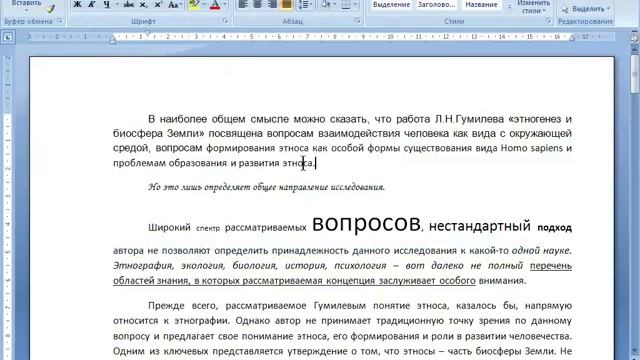640x360 pixels.
Task: Click the italic line Но это лишь определяет
Action: coord(267,187)
